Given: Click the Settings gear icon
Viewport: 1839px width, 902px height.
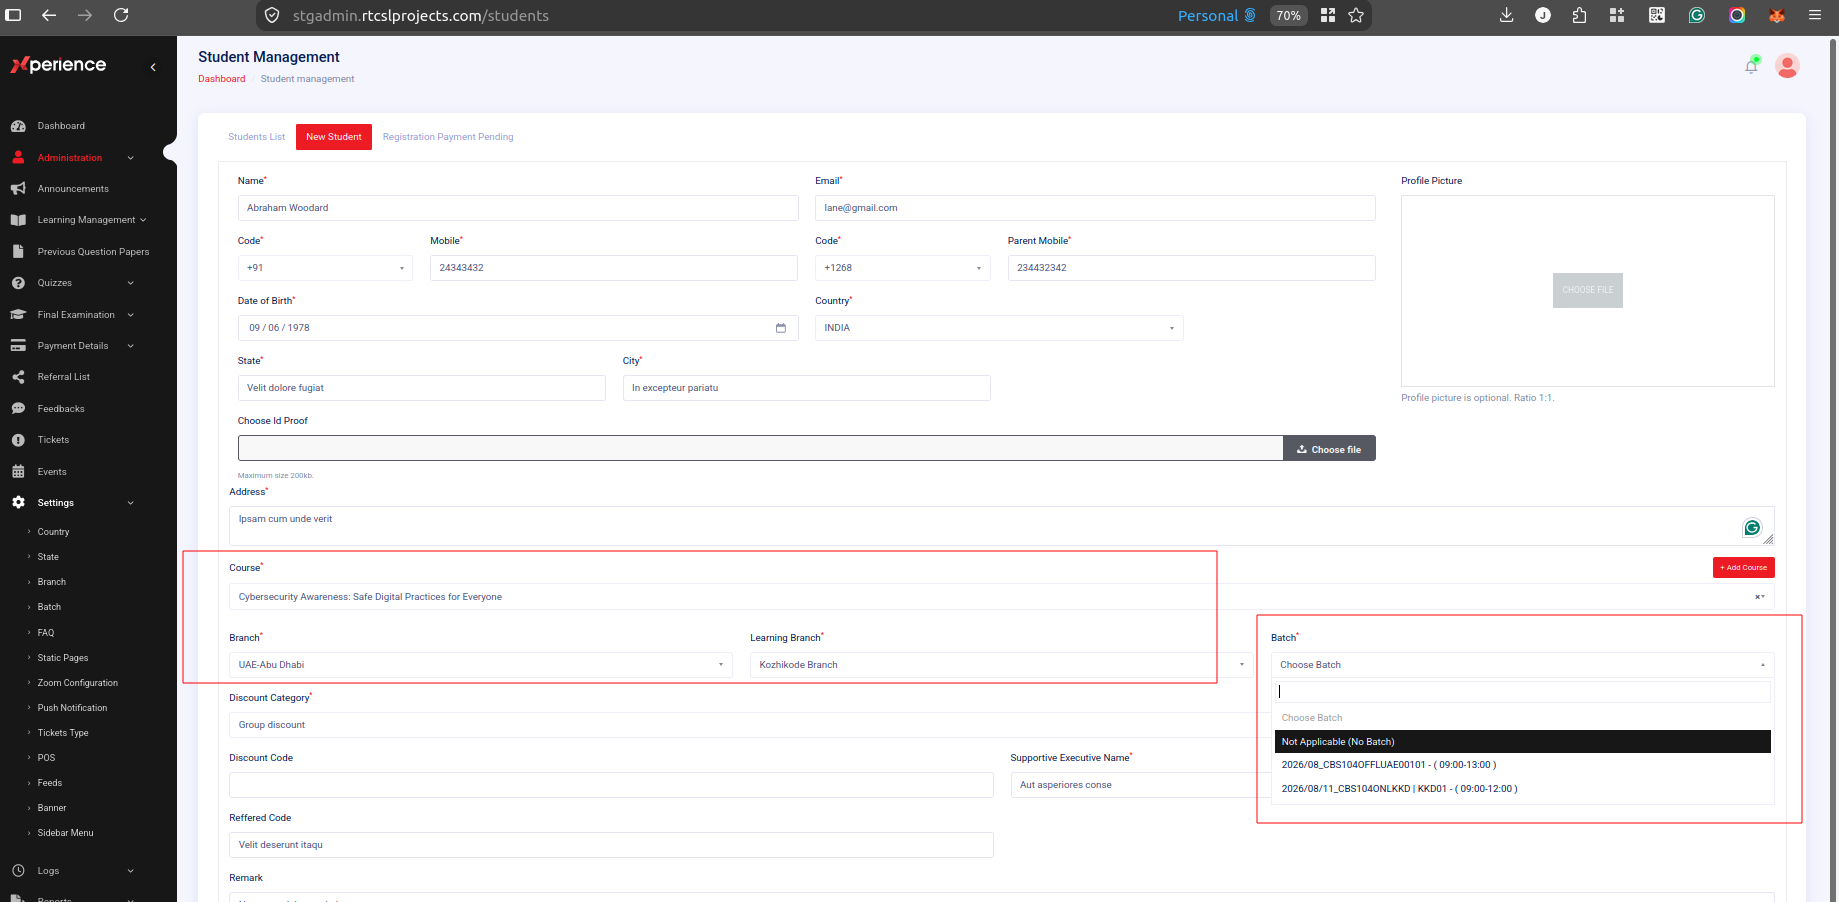Looking at the screenshot, I should coord(18,503).
